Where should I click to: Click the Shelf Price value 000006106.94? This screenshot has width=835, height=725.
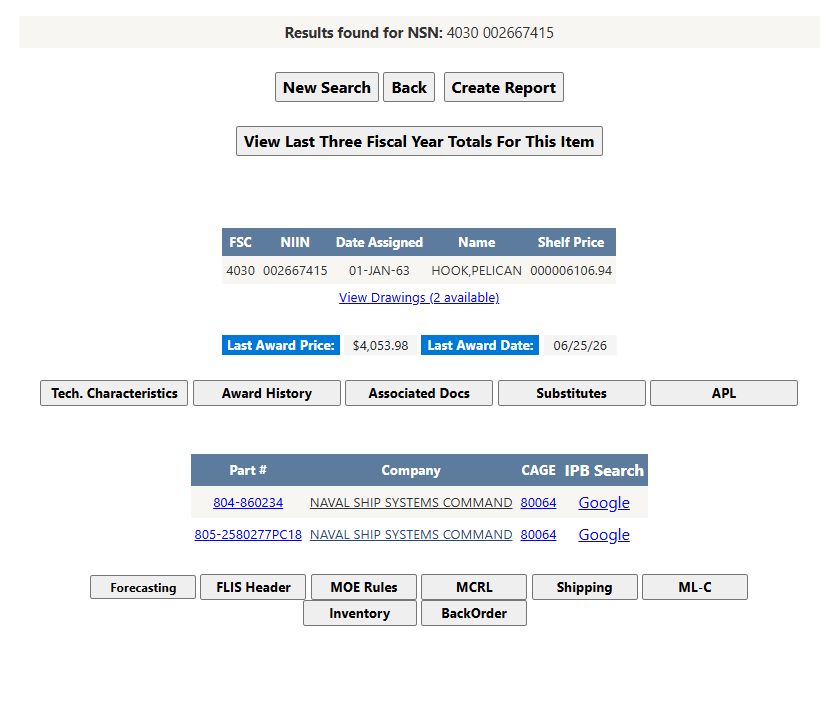[571, 271]
